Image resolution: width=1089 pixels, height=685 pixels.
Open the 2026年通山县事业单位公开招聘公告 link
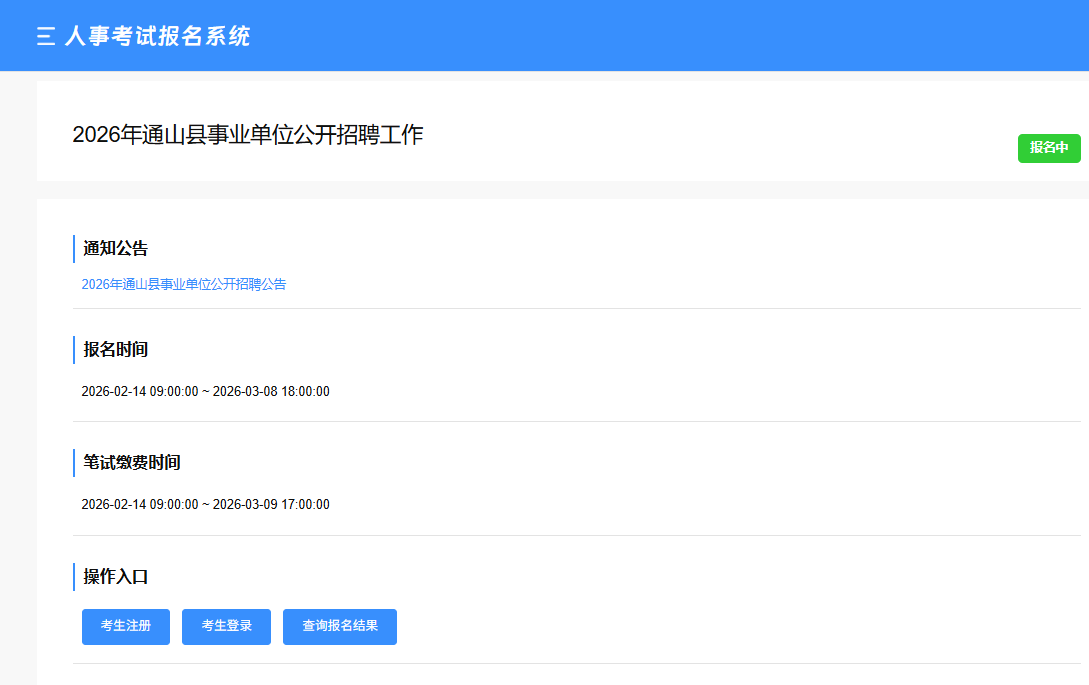184,284
